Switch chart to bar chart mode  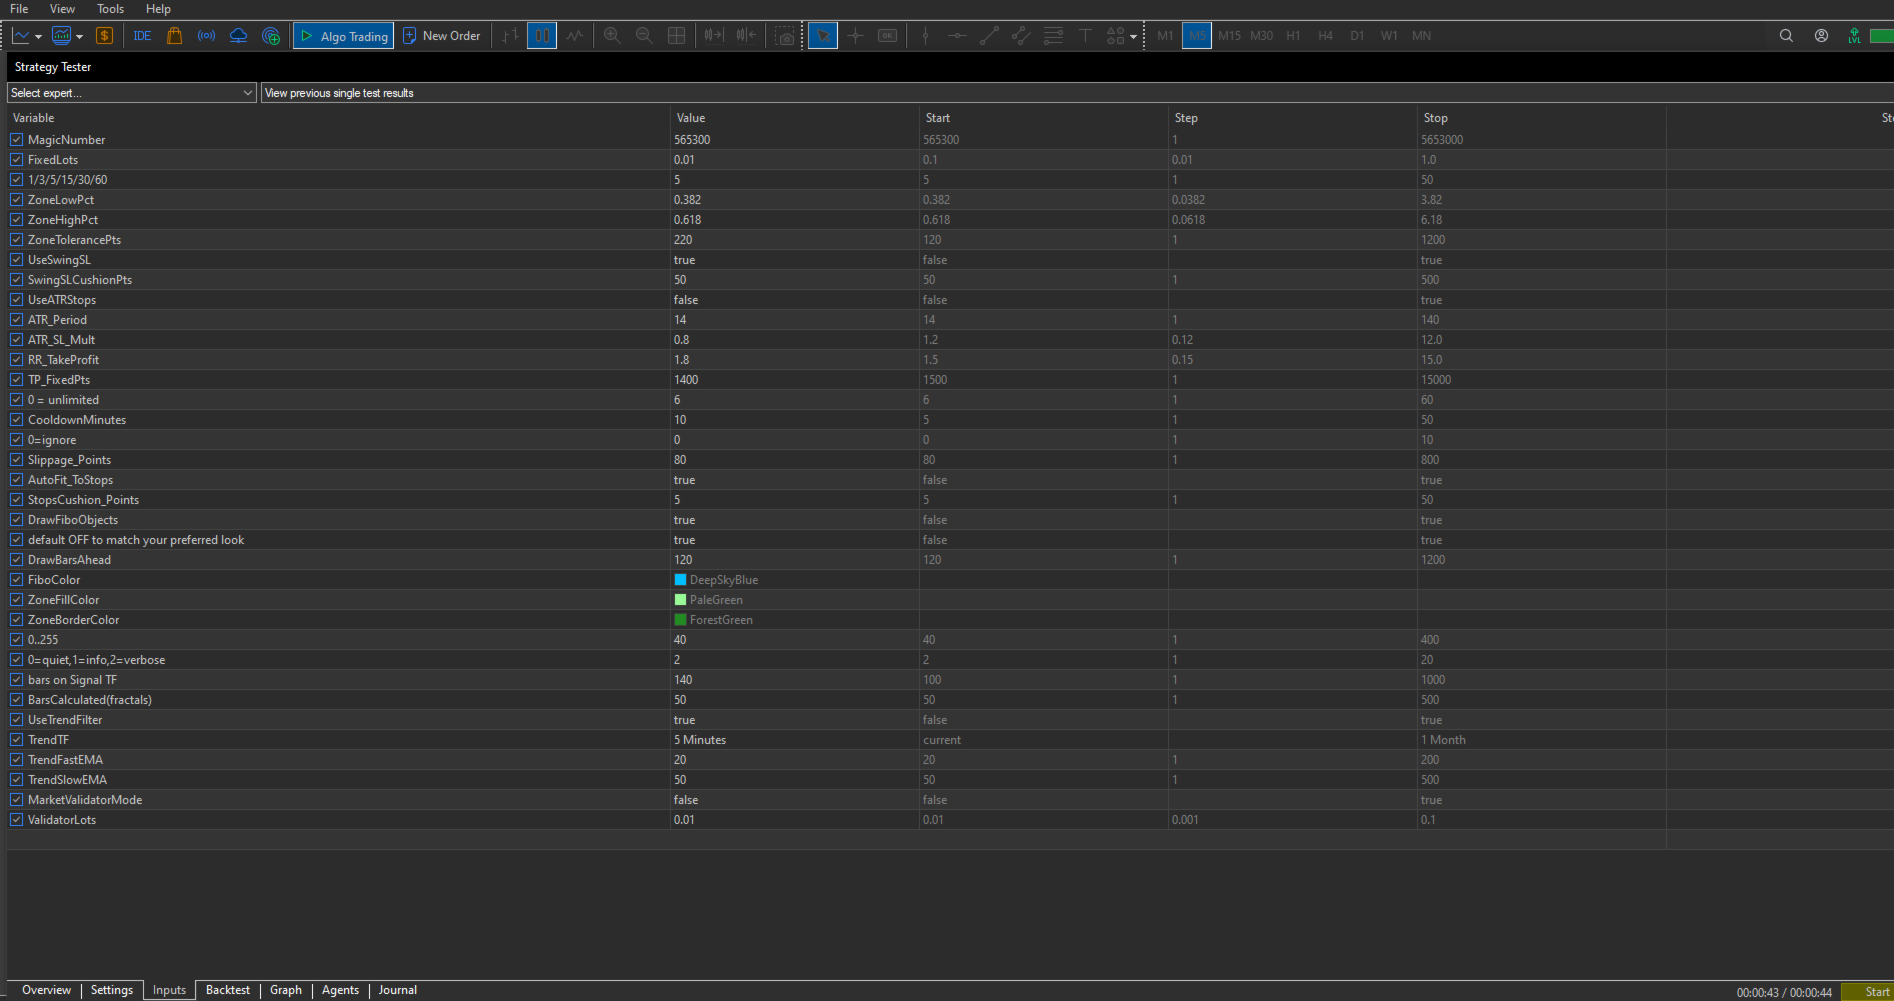click(510, 36)
